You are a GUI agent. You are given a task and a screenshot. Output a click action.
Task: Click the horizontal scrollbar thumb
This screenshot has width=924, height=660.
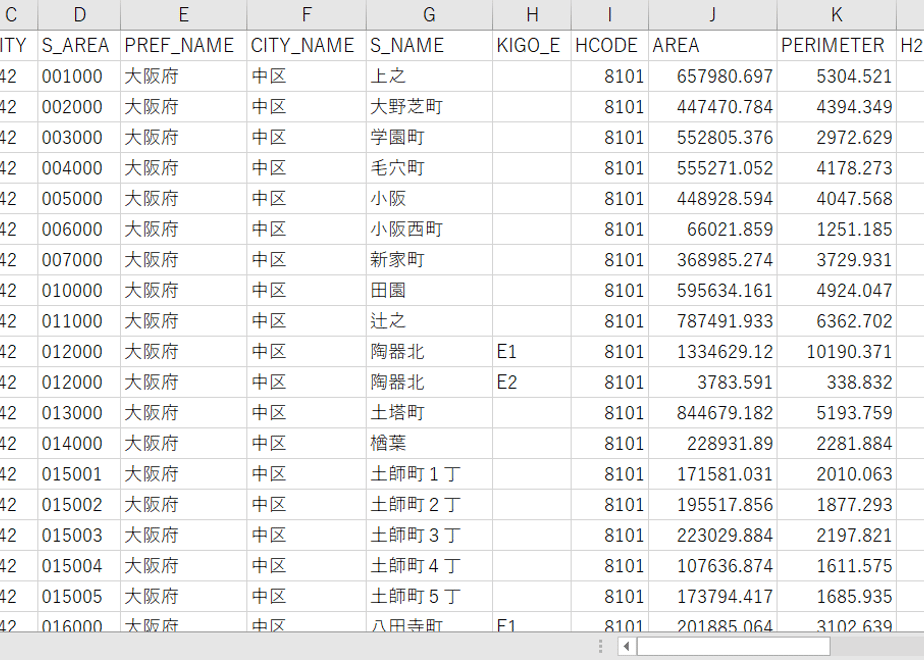(733, 646)
